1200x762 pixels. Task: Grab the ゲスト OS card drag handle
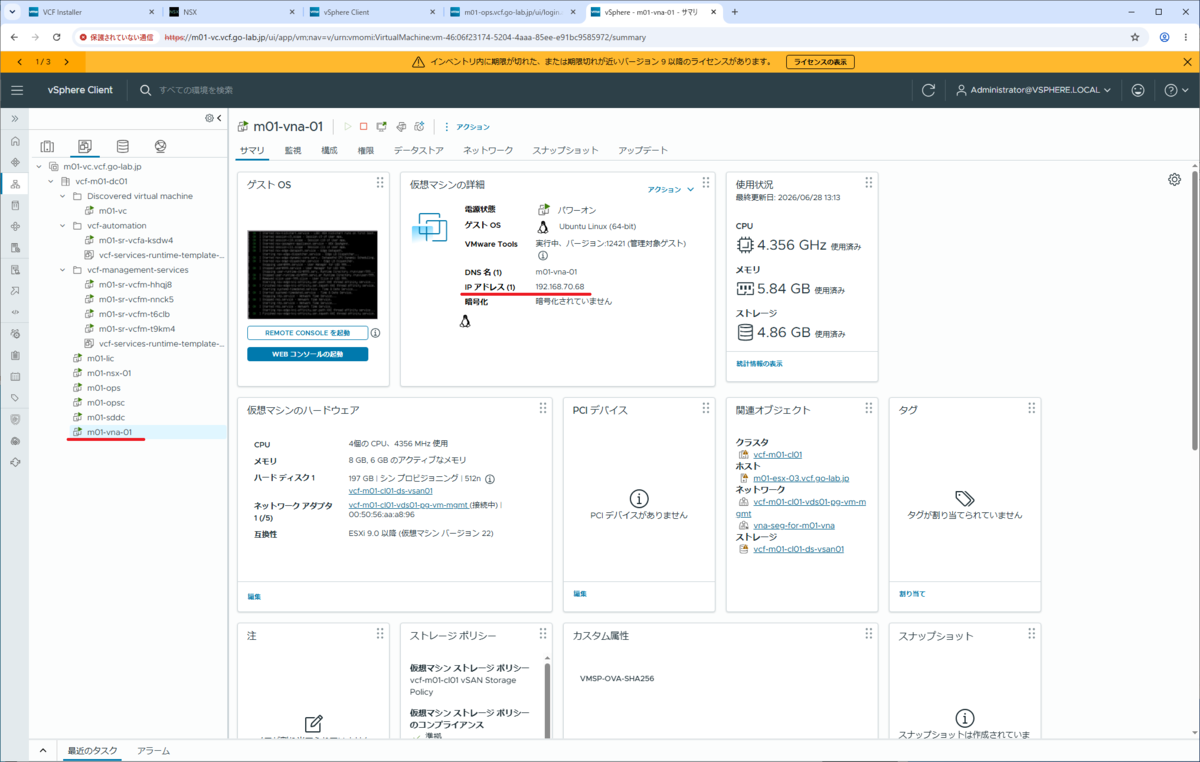pyautogui.click(x=380, y=183)
